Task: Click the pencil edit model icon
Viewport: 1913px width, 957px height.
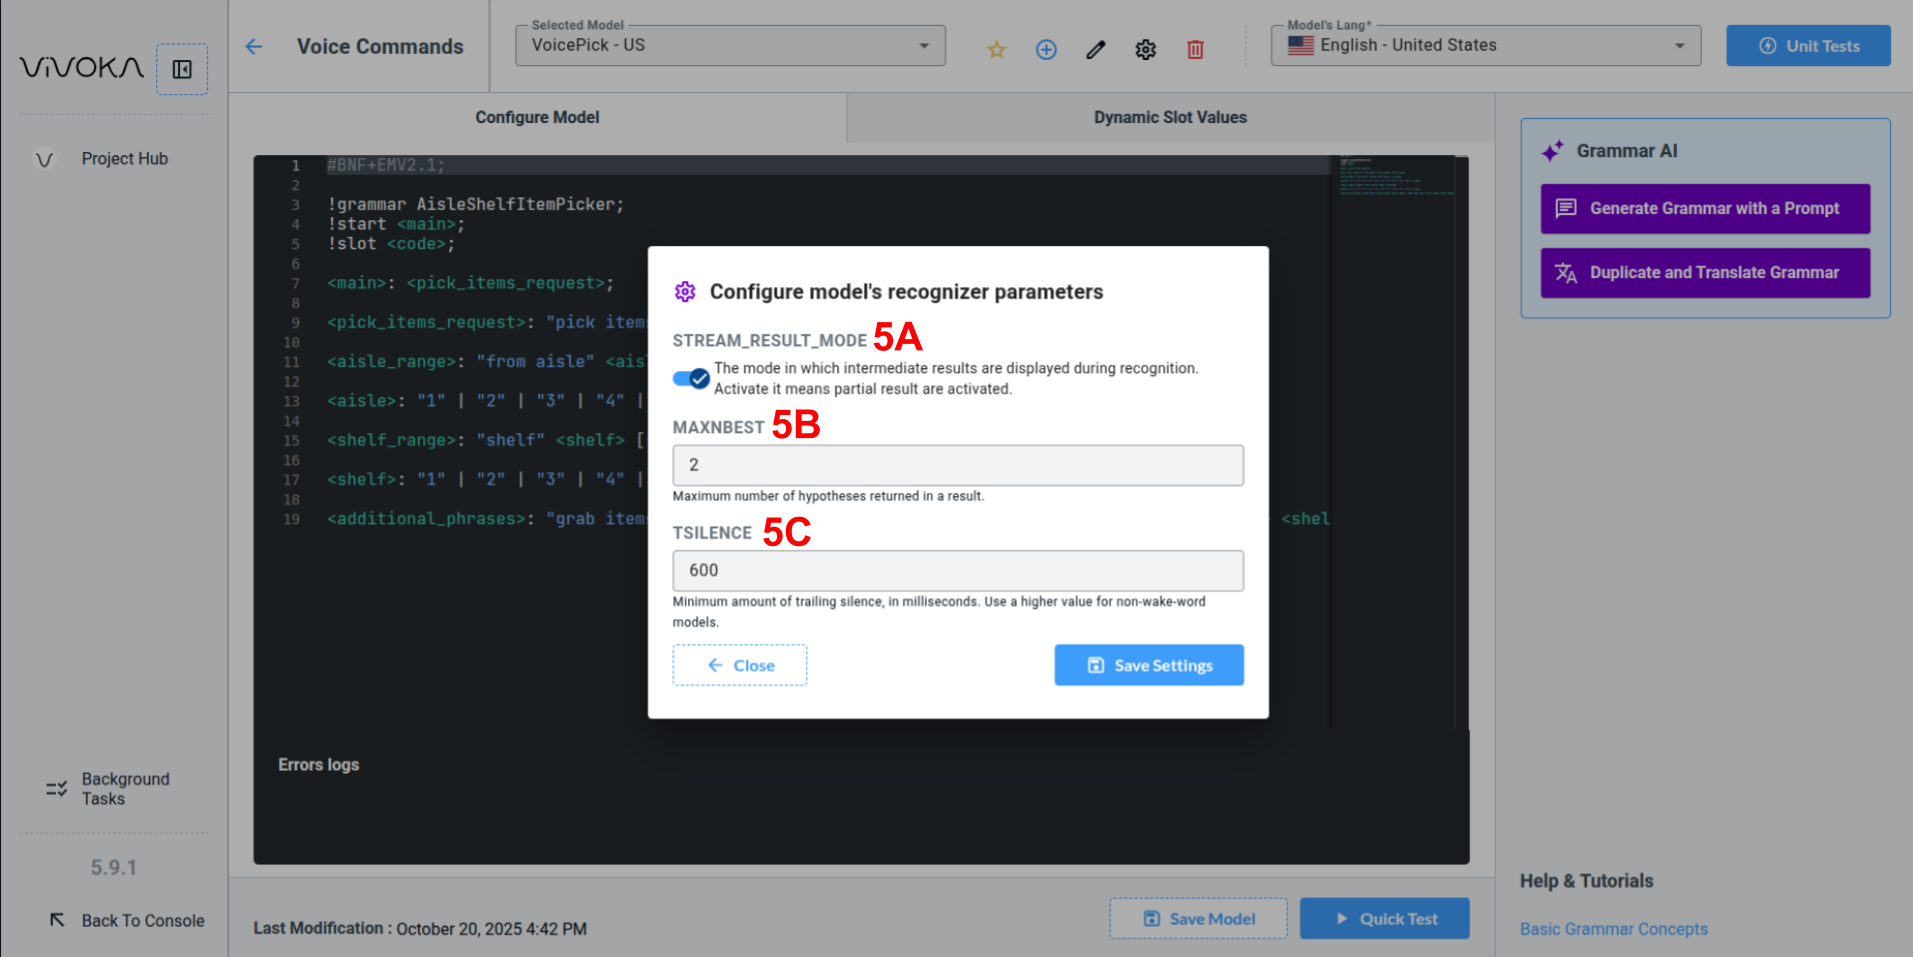Action: (1096, 49)
